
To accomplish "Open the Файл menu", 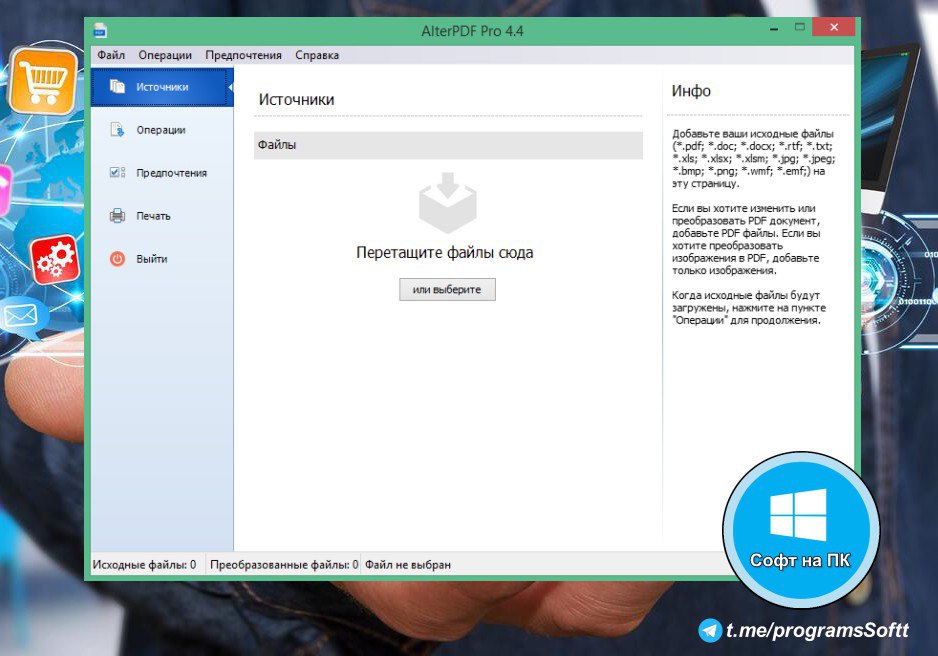I will [111, 55].
